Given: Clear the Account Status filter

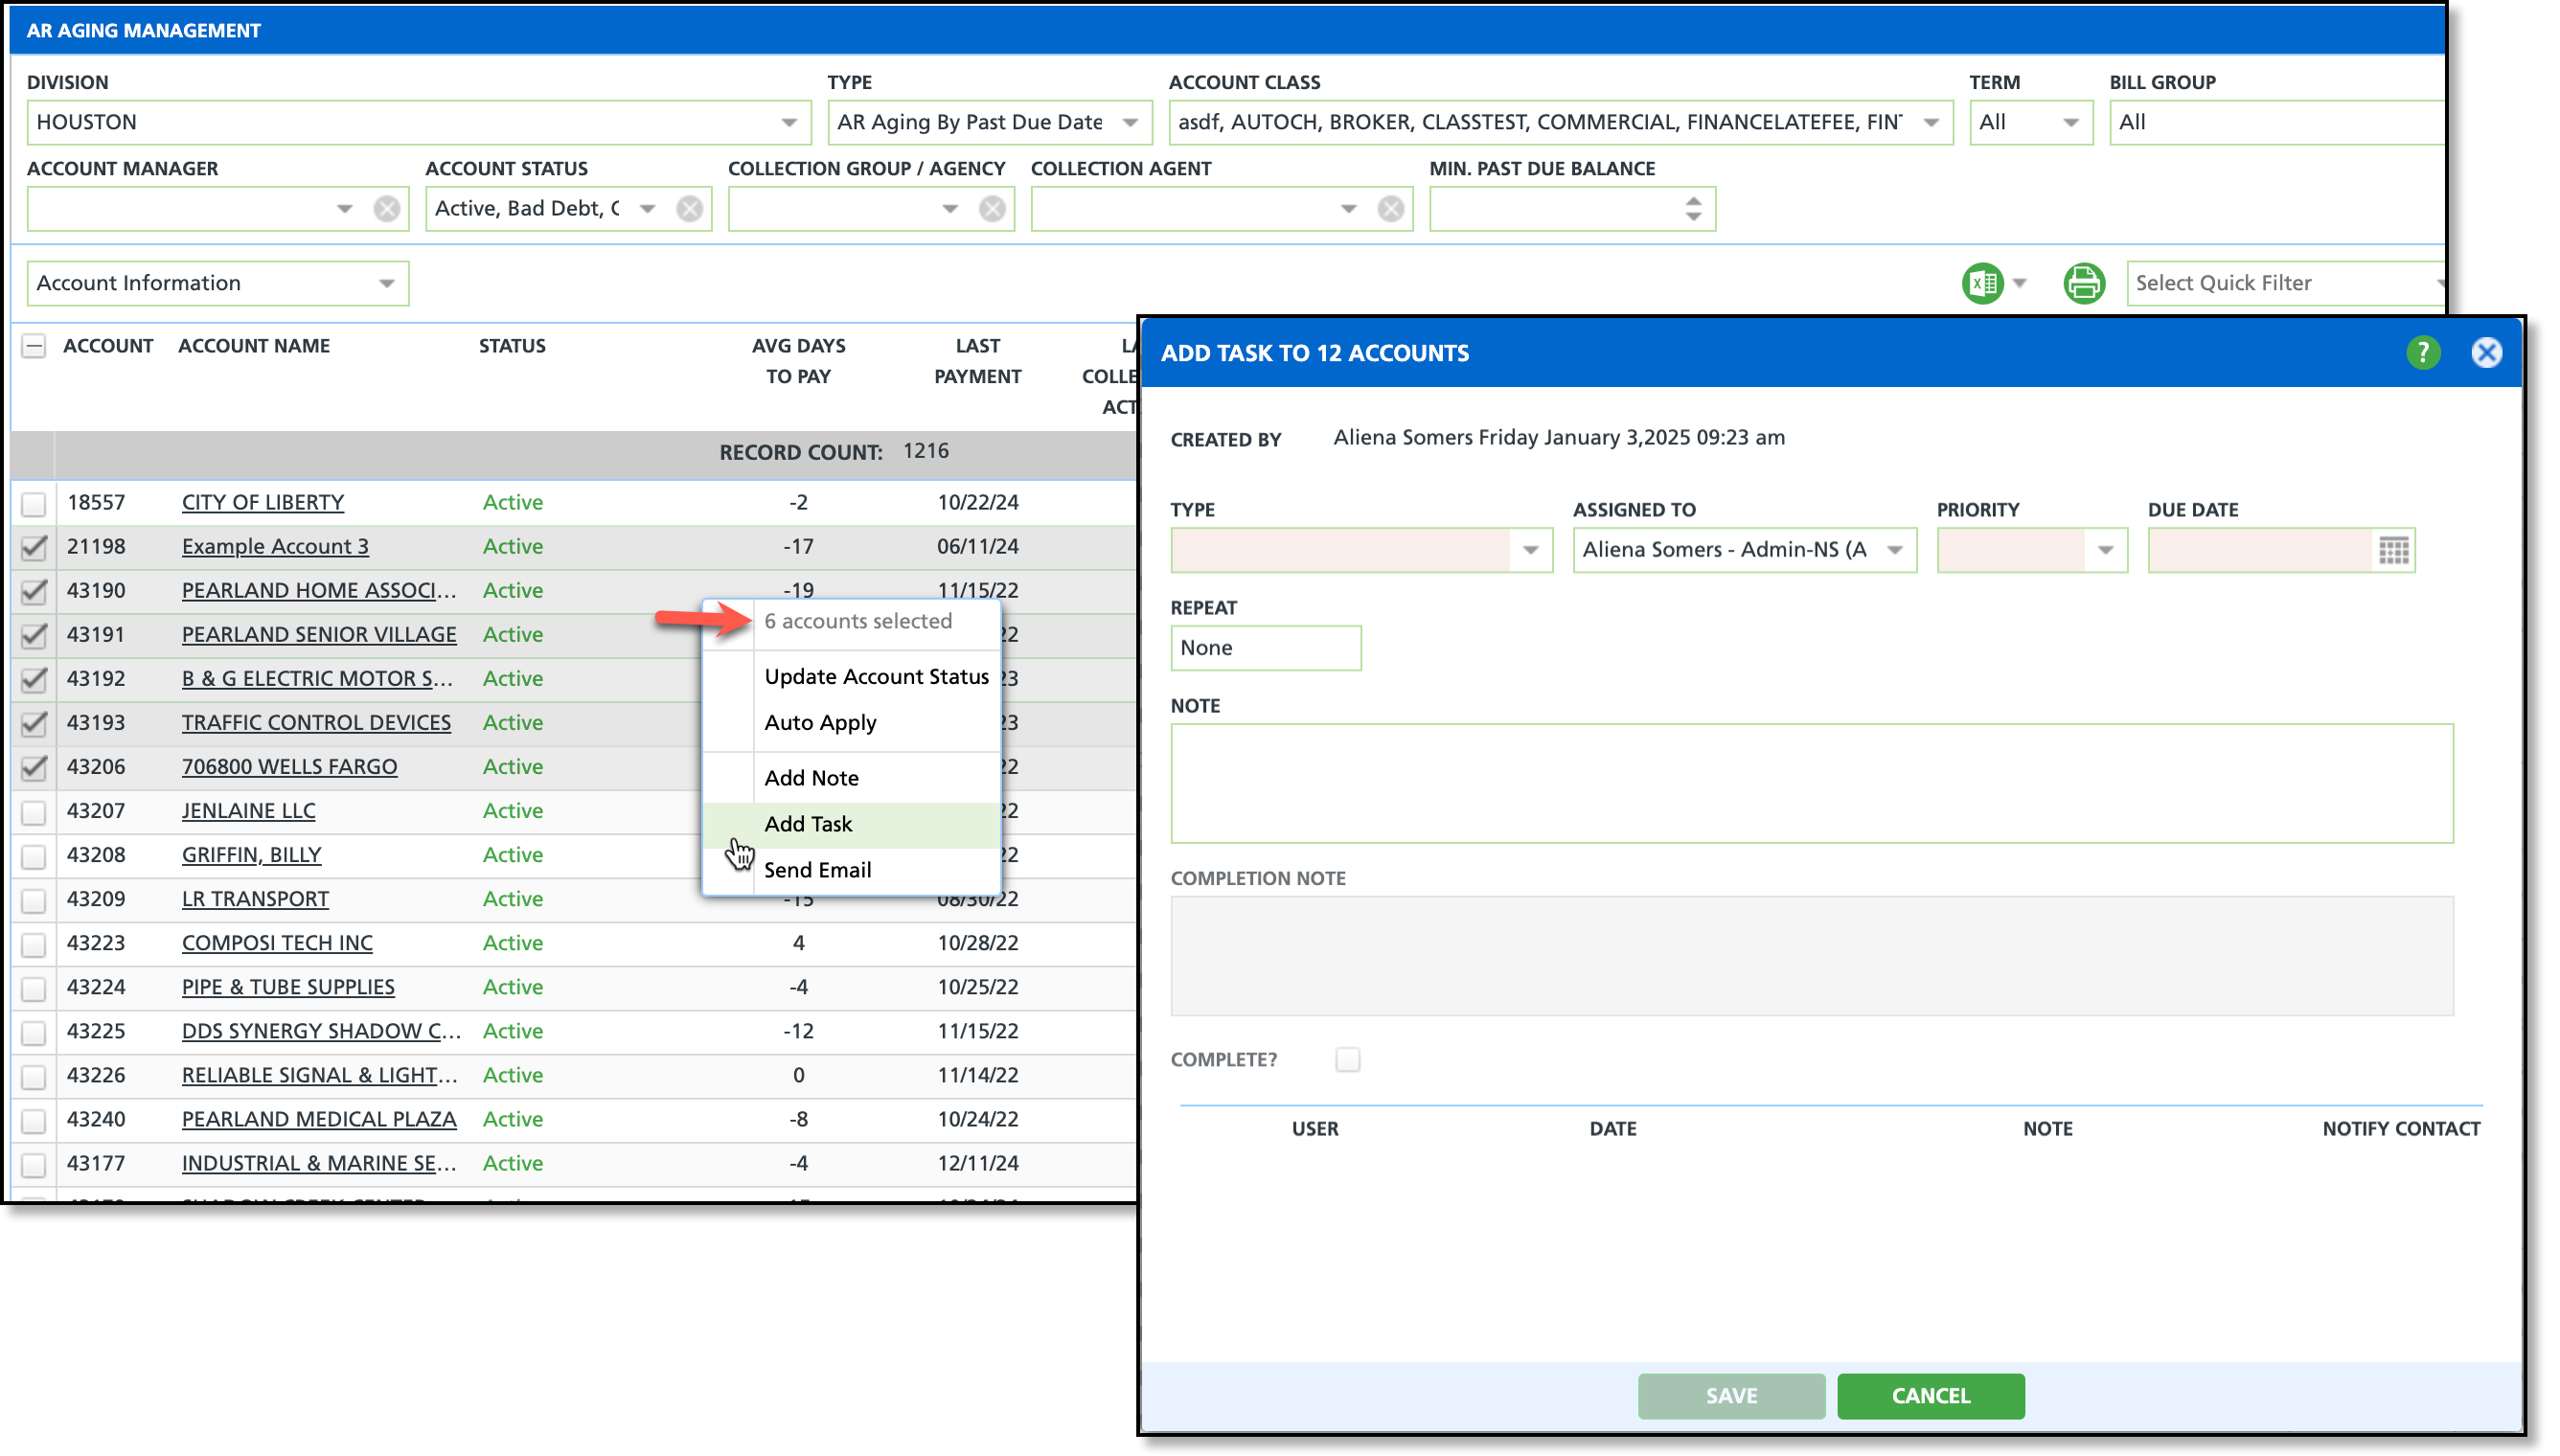Looking at the screenshot, I should click(689, 208).
